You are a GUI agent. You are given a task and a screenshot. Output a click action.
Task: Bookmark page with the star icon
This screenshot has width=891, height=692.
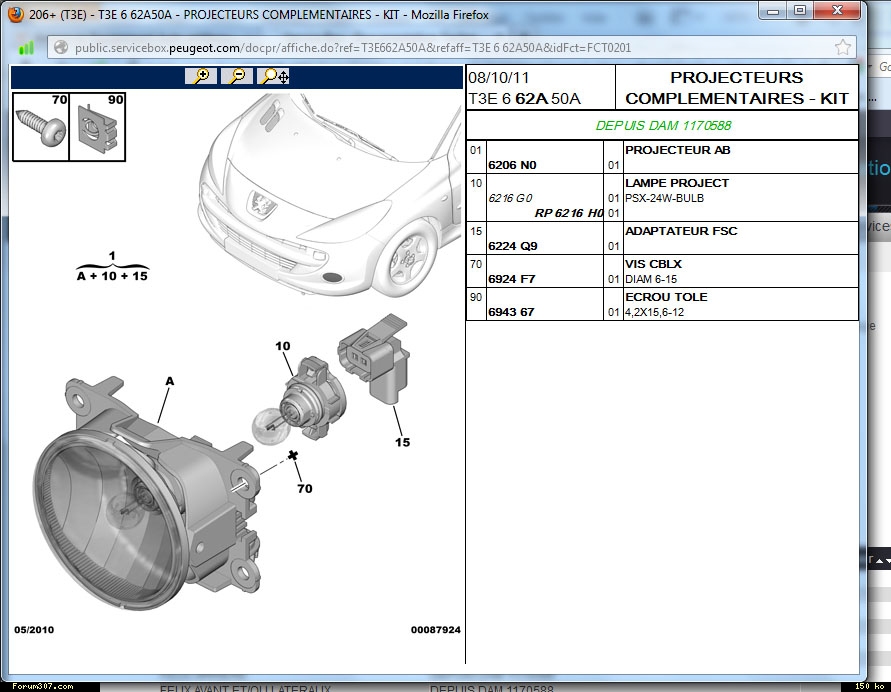(843, 48)
